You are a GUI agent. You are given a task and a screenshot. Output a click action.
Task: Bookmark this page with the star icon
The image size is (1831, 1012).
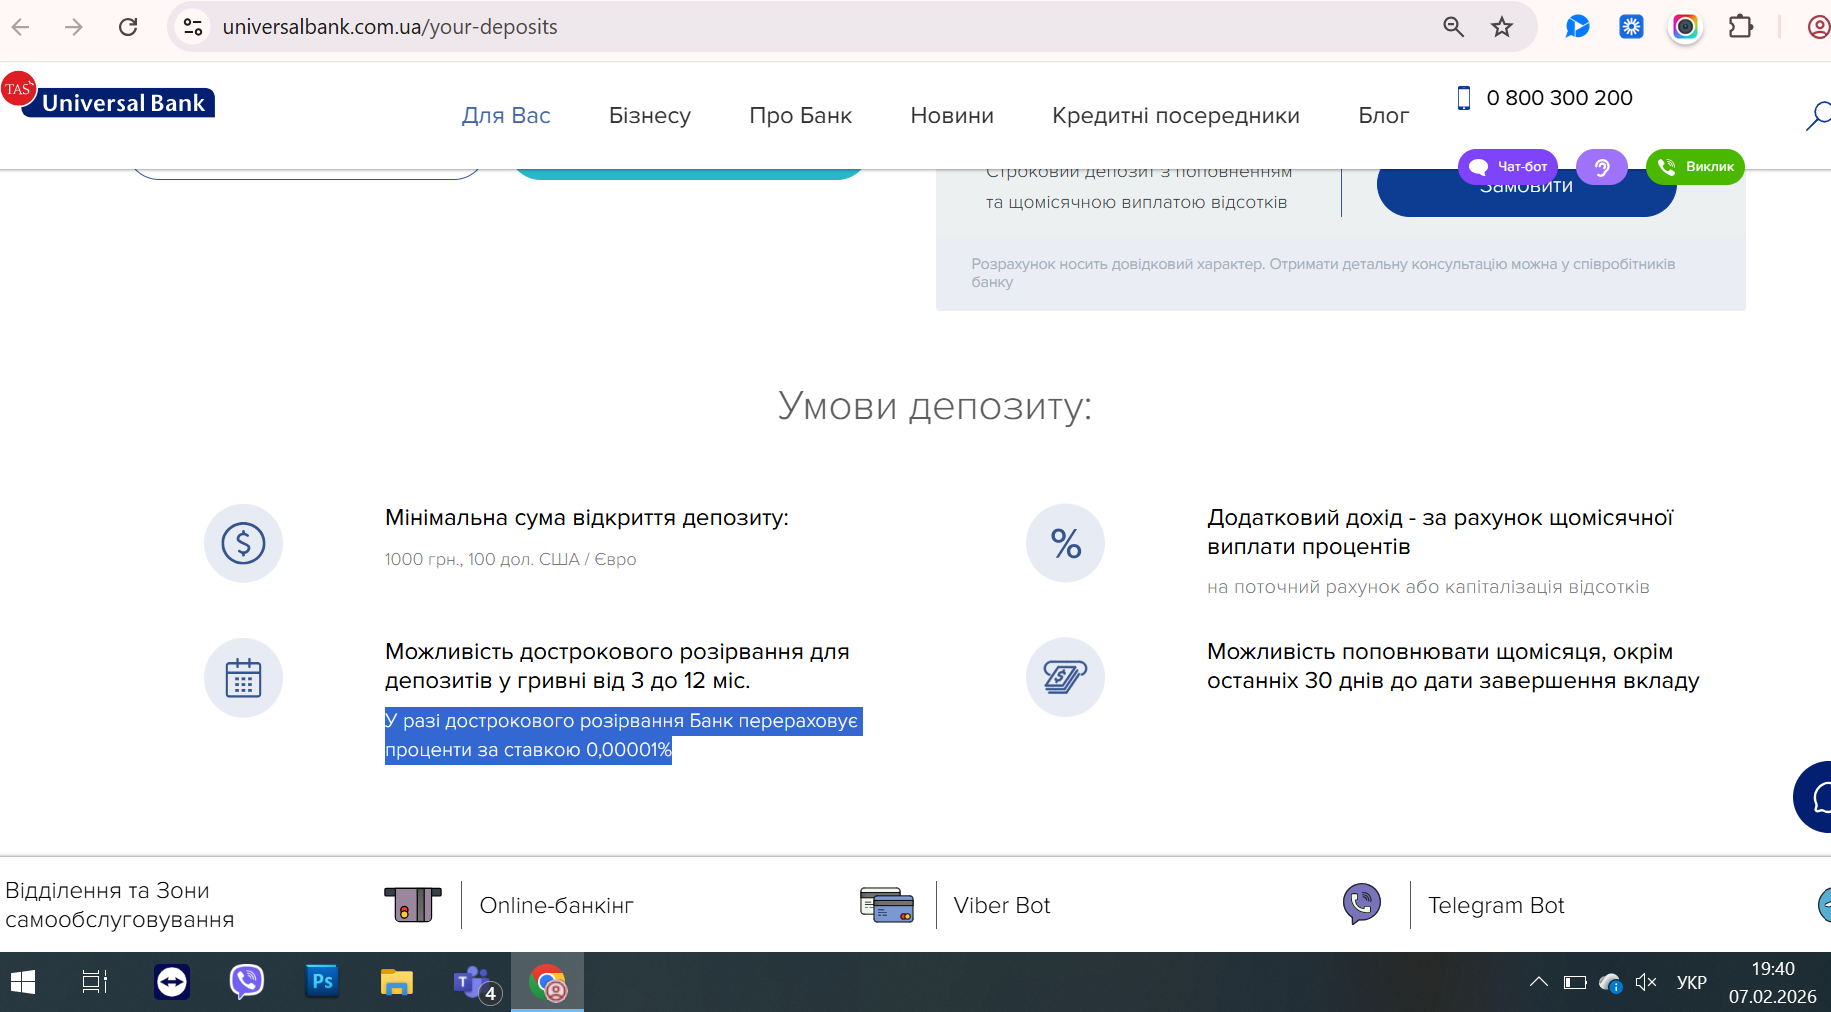pos(1502,27)
